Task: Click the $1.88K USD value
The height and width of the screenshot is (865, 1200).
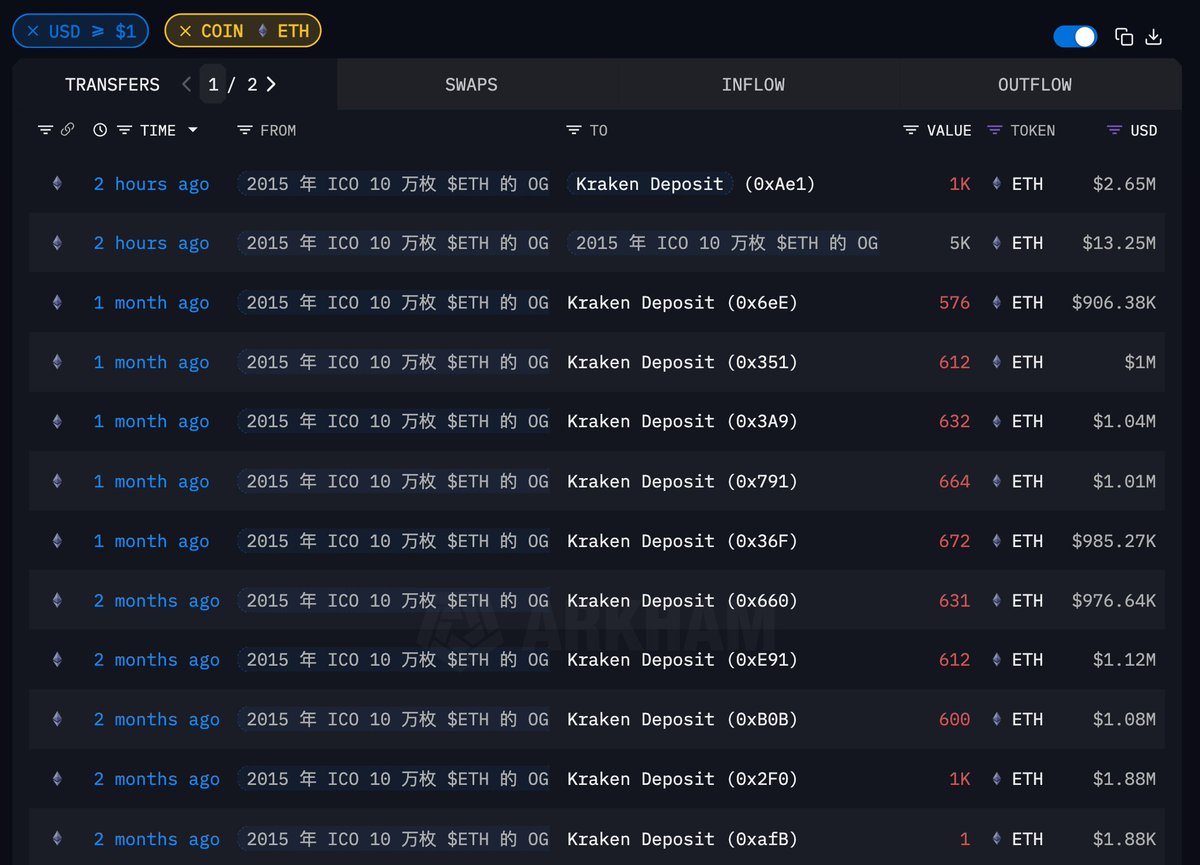Action: [x=1124, y=839]
